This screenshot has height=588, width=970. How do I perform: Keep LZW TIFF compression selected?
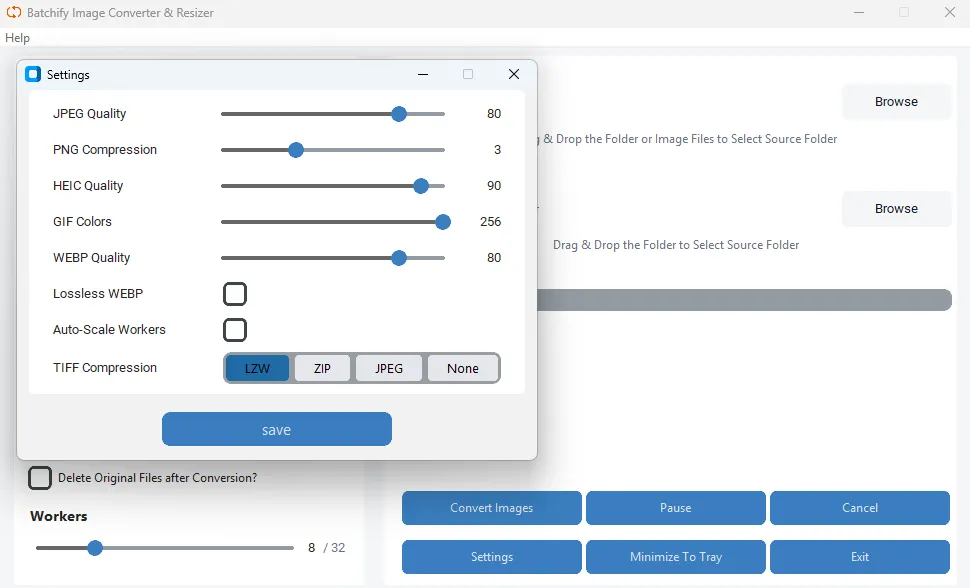click(x=257, y=367)
